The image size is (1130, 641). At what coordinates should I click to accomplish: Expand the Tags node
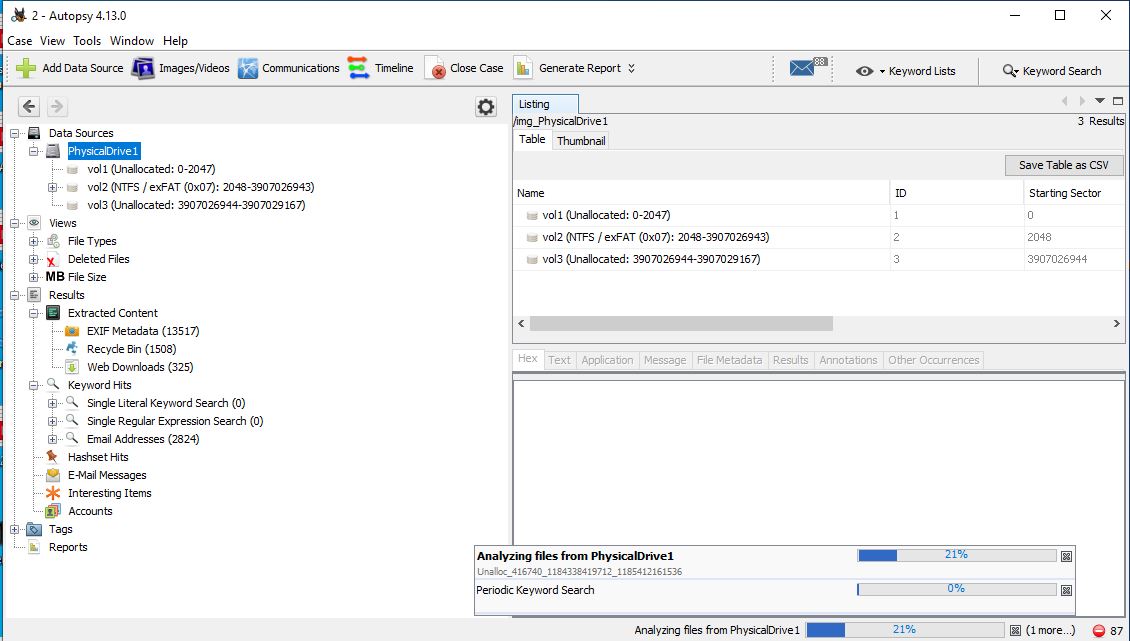pos(14,530)
